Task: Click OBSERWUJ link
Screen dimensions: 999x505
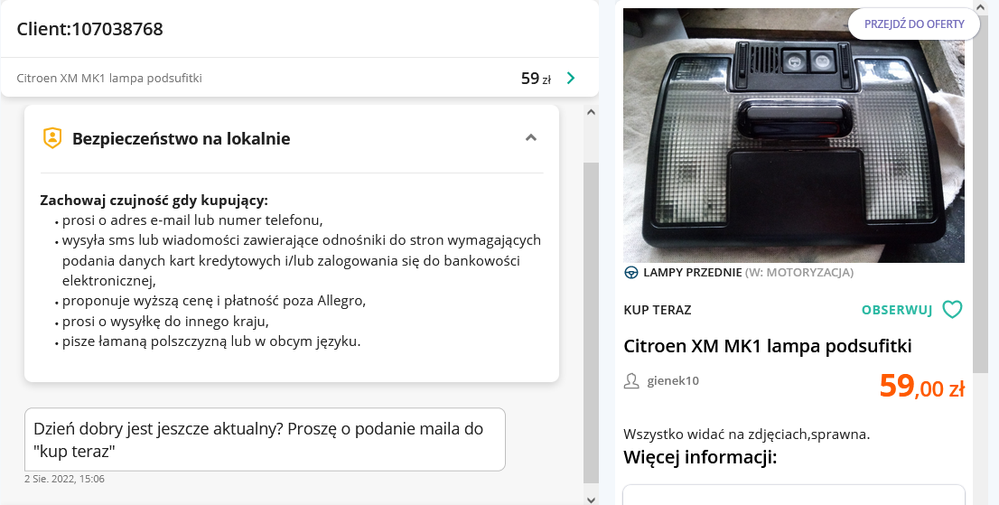Action: [896, 310]
